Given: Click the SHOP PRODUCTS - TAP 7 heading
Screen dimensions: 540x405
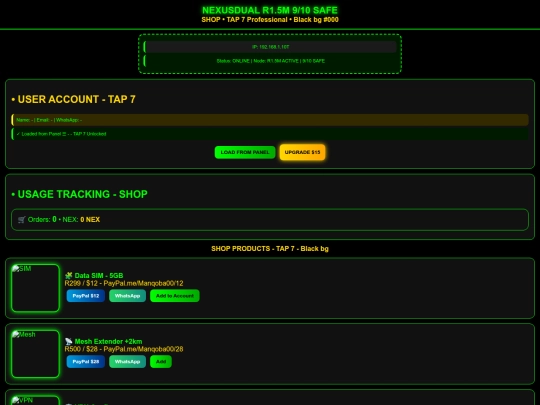Looking at the screenshot, I should click(x=270, y=249).
